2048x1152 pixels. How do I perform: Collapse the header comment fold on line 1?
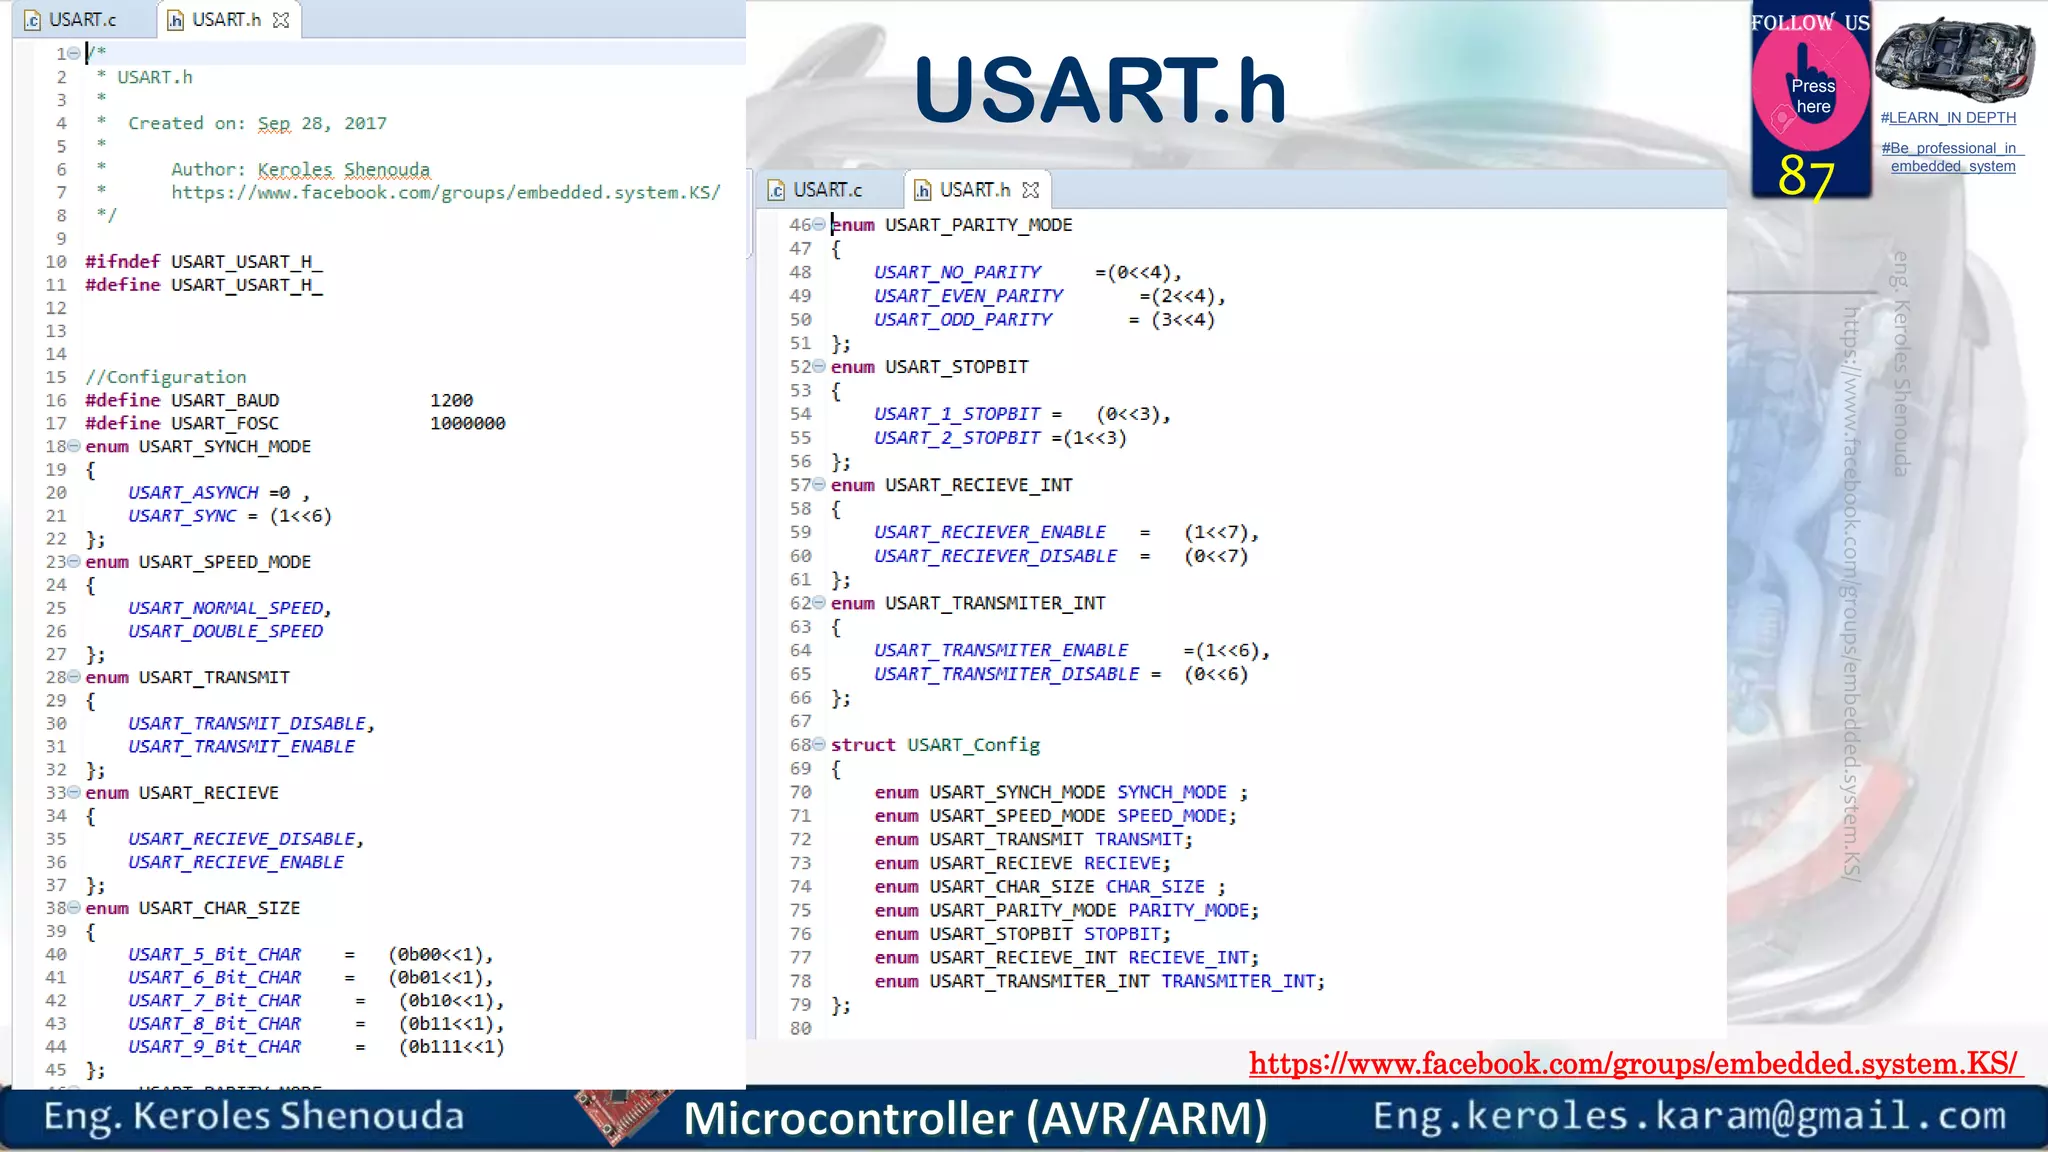[74, 53]
